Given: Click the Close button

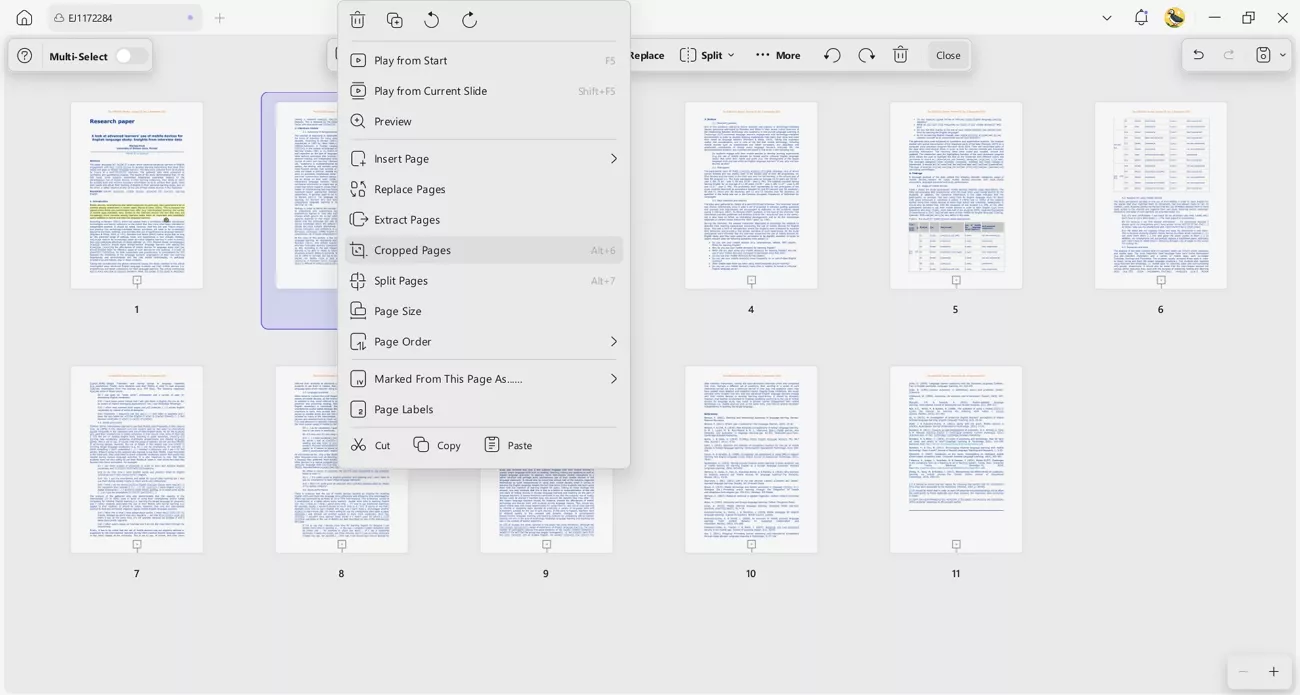Looking at the screenshot, I should coord(947,55).
